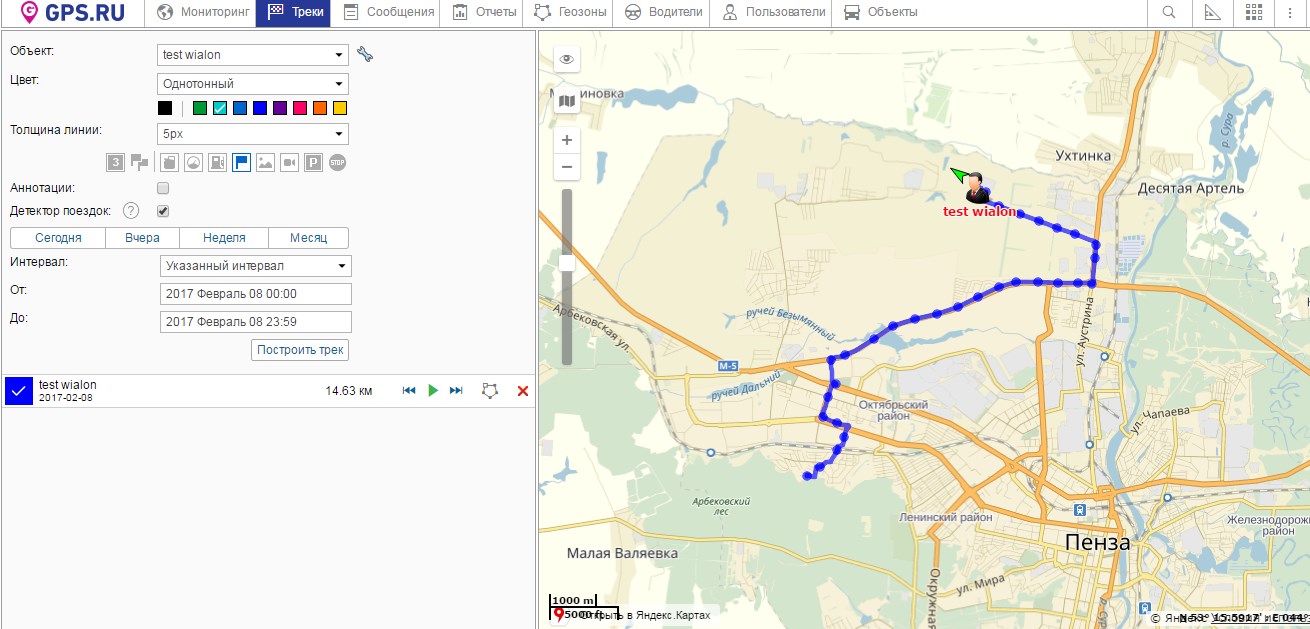This screenshot has height=629, width=1310.
Task: Open the Отчеты tab
Action: (485, 13)
